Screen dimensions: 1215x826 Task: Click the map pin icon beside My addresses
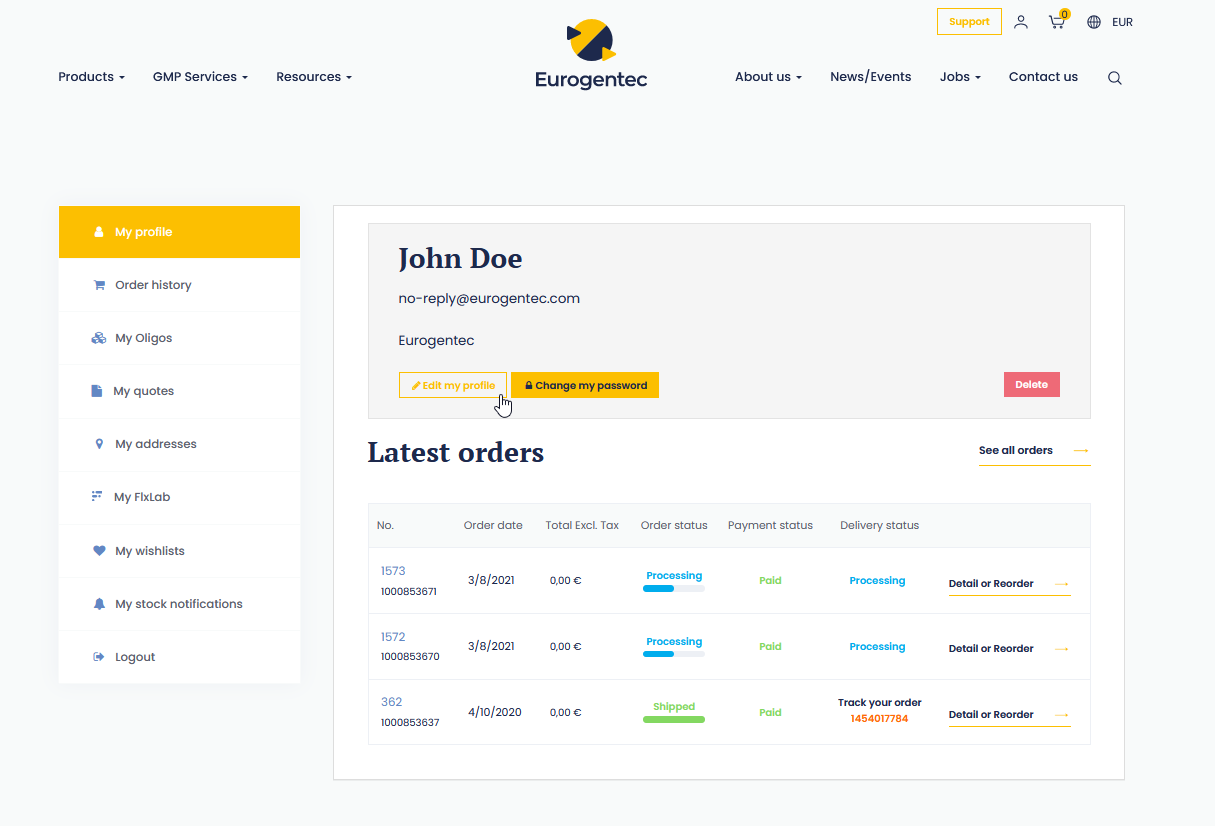[x=99, y=444]
